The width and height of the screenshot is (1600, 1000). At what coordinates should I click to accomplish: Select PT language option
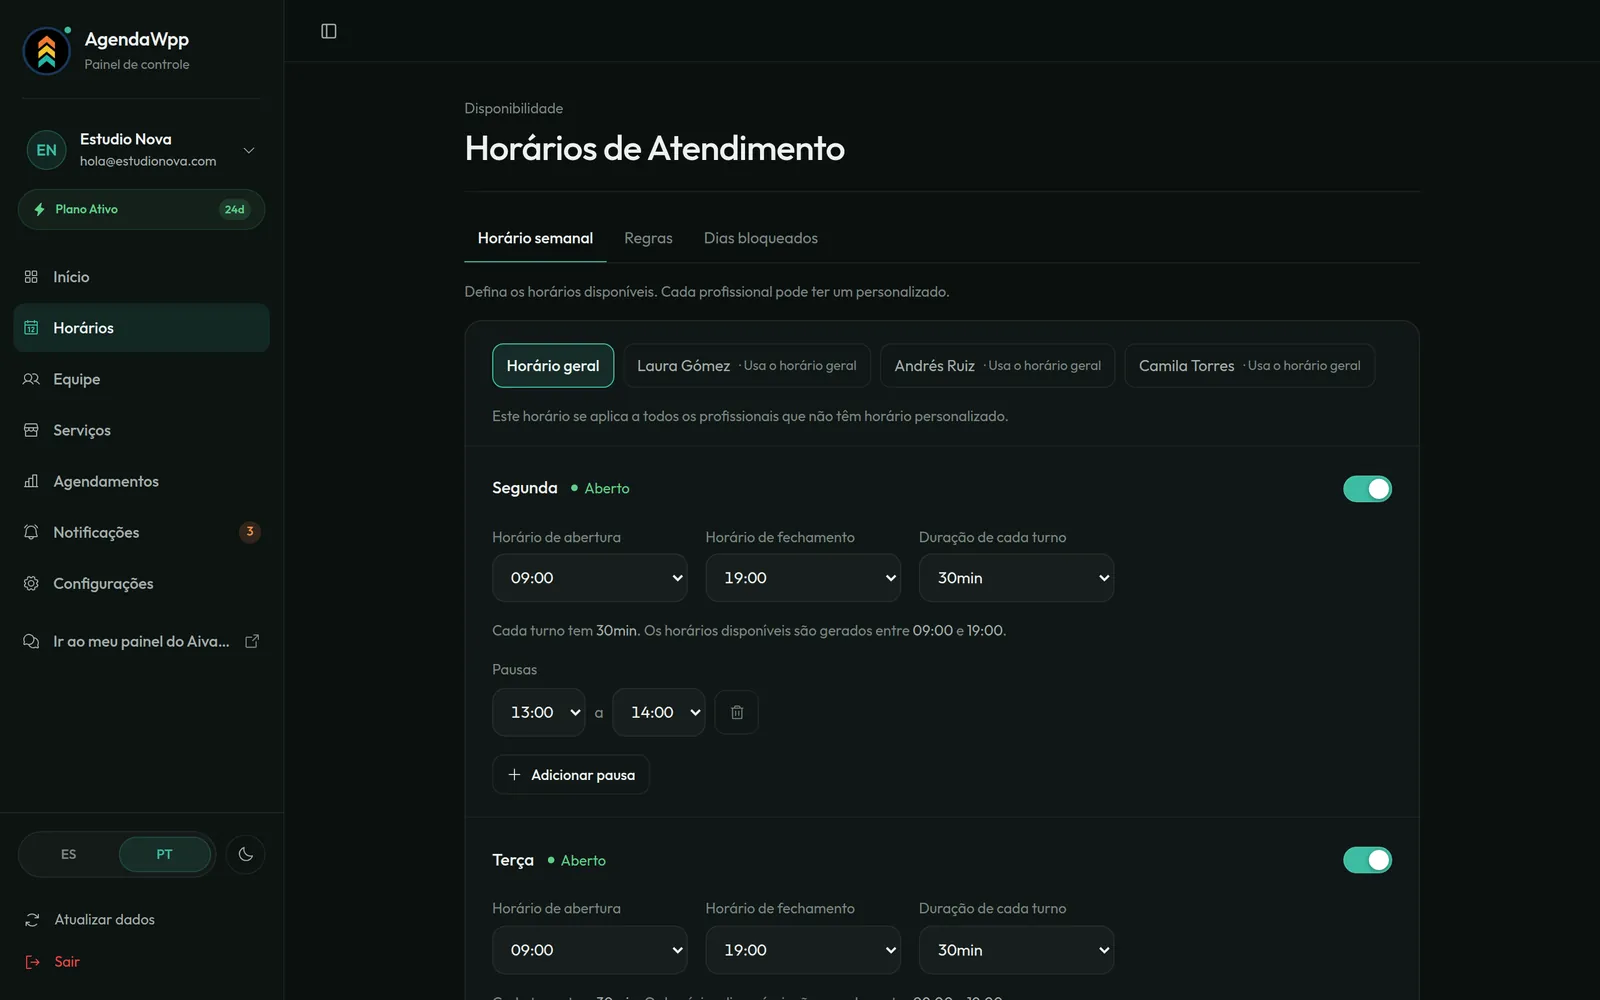164,854
